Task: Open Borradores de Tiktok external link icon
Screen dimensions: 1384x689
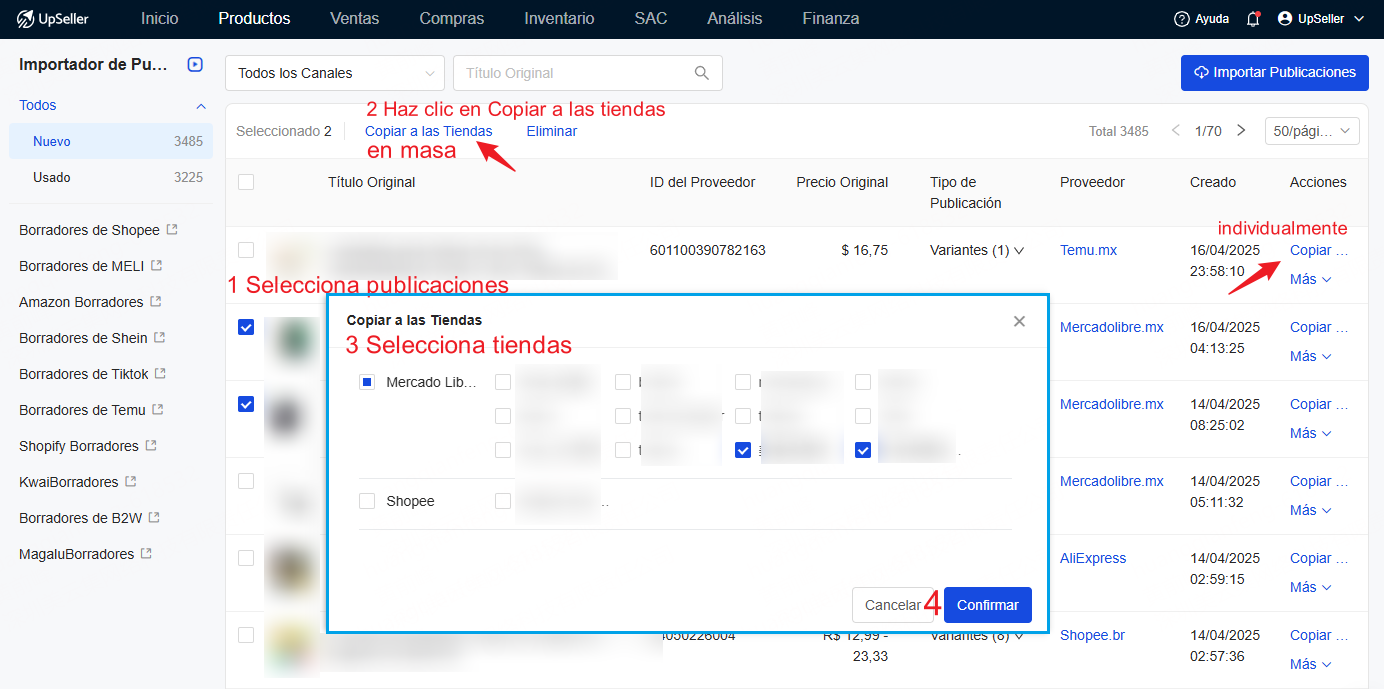Action: (160, 374)
